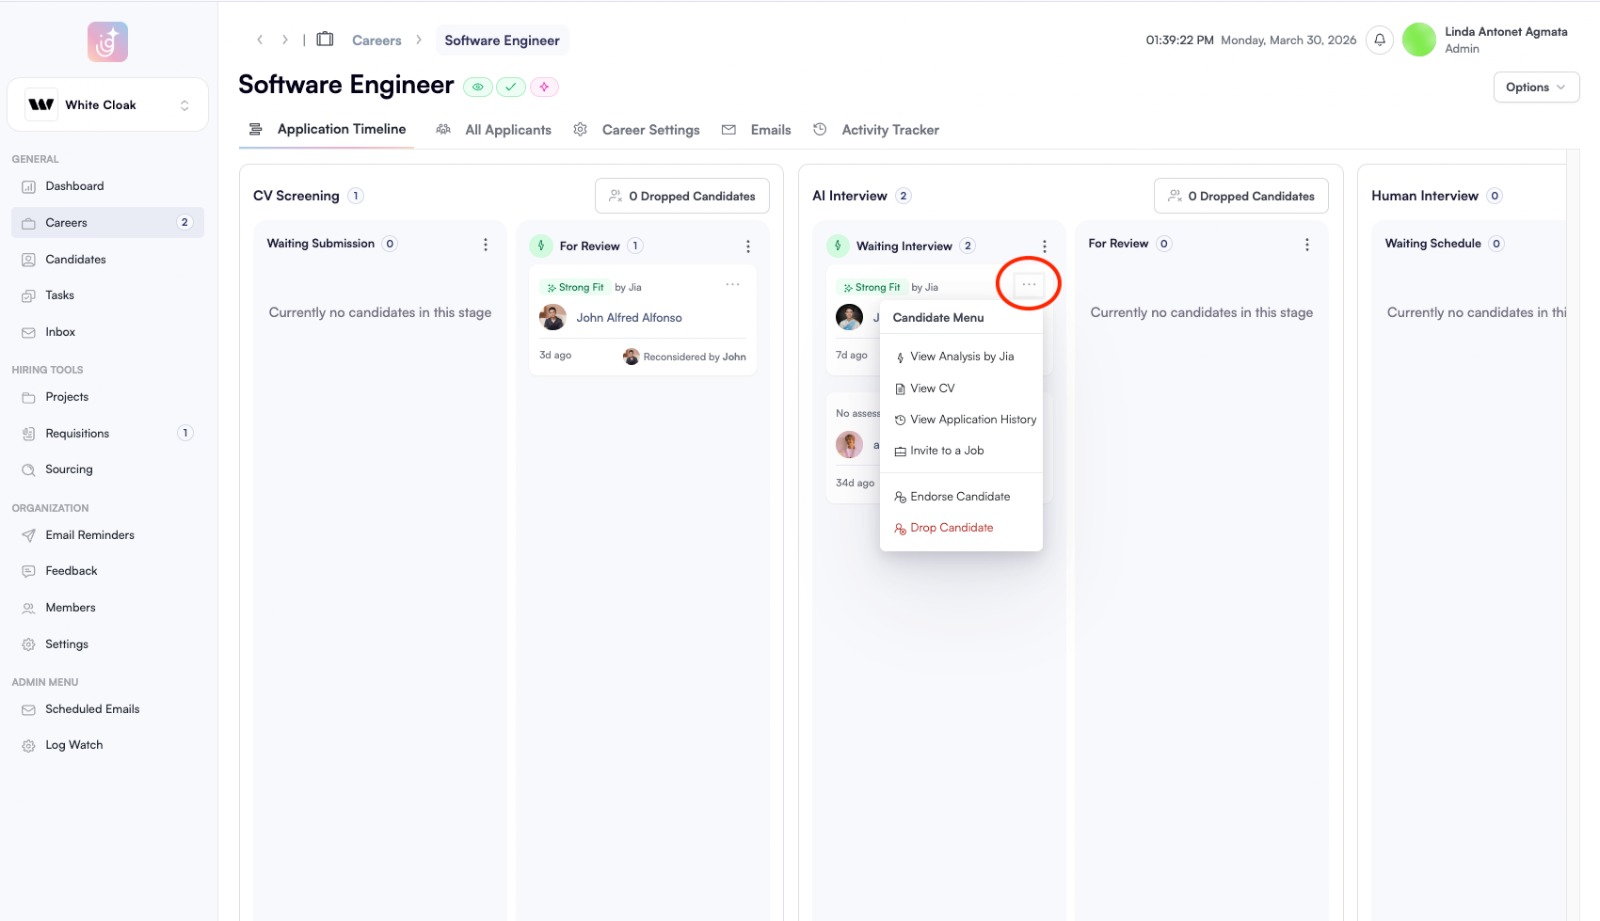
Task: Click CV Screening Dropped Candidates button
Action: [682, 196]
